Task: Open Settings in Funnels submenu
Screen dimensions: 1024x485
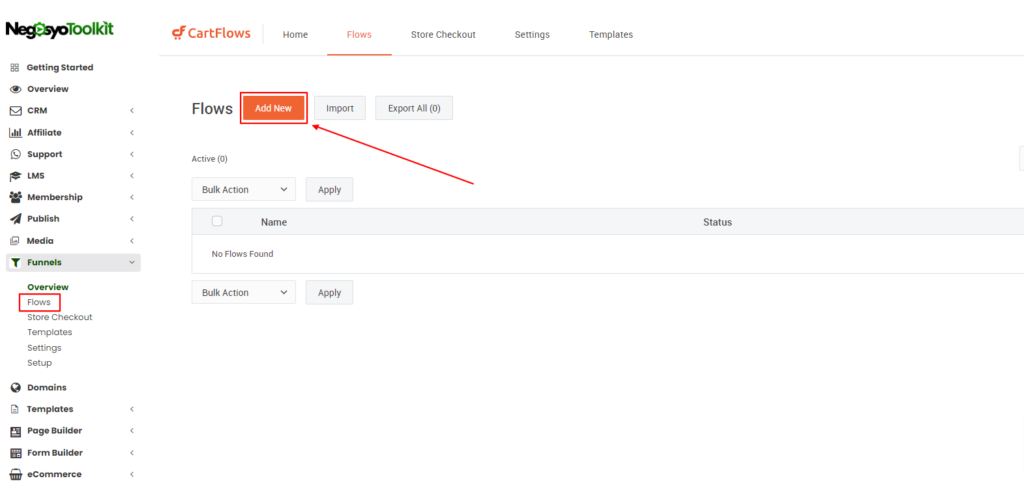Action: coord(44,348)
